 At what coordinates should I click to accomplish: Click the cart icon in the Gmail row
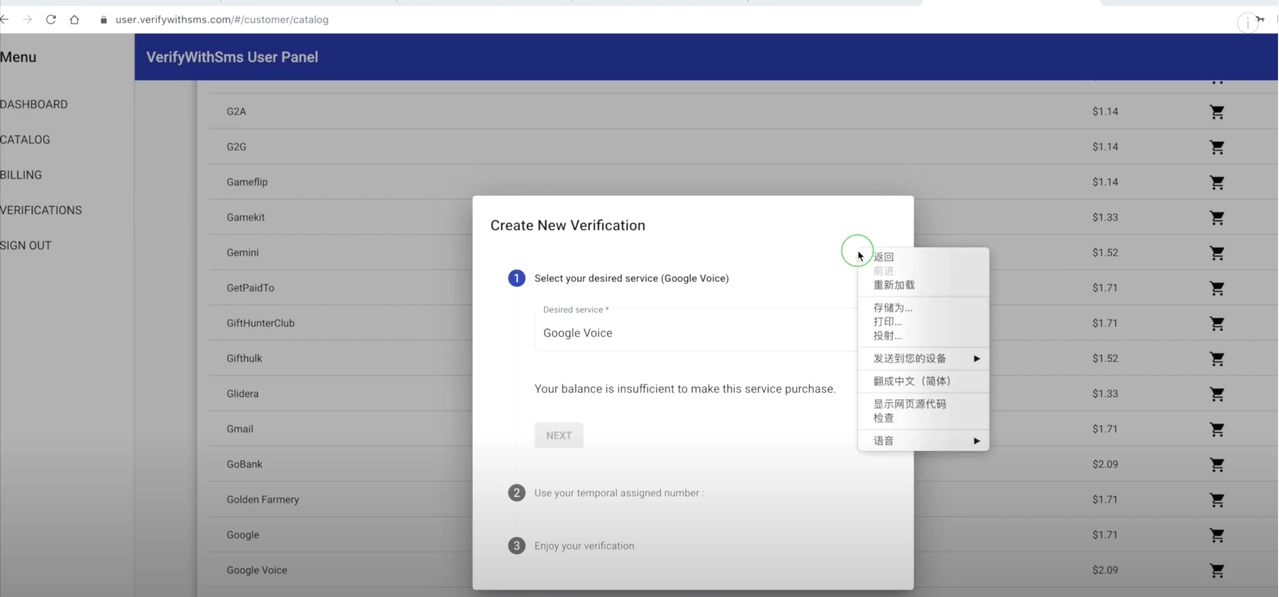pos(1217,429)
